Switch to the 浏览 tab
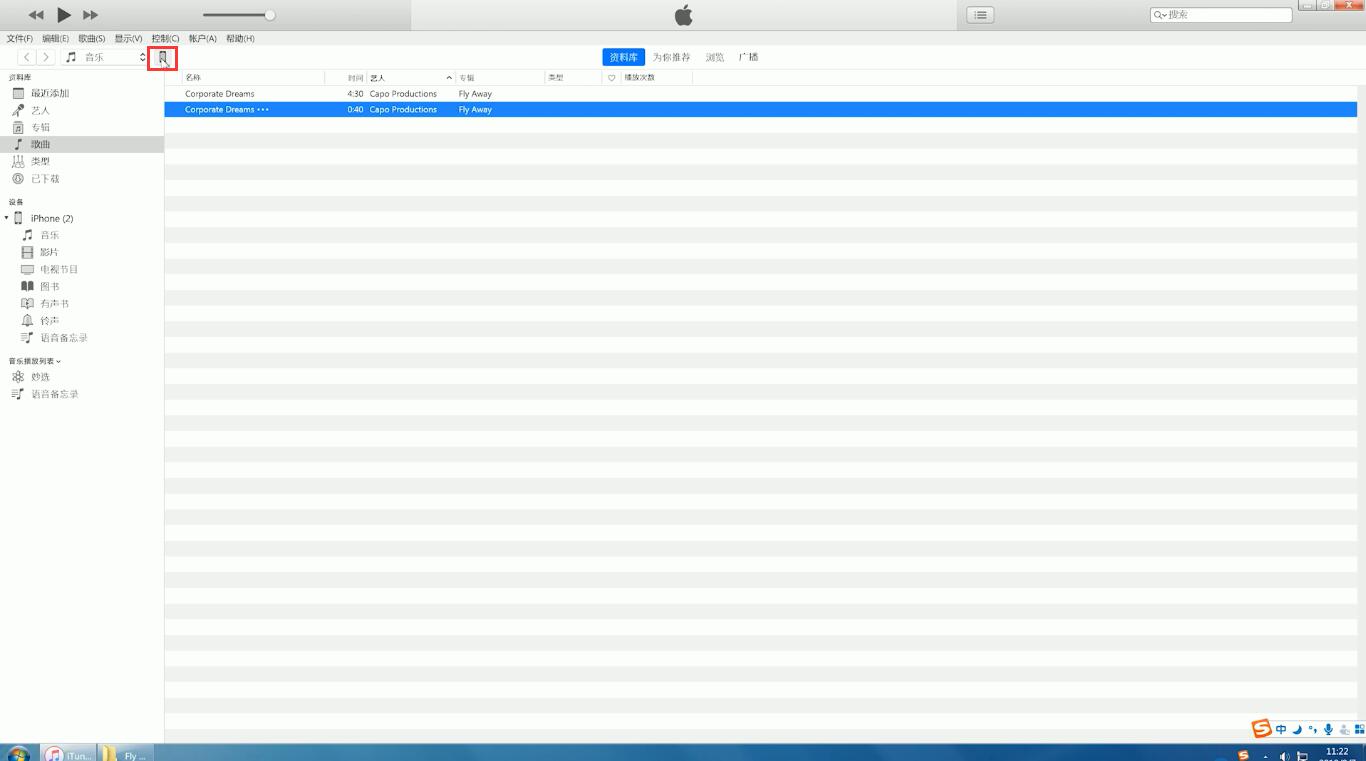Viewport: 1366px width, 761px height. click(x=715, y=57)
